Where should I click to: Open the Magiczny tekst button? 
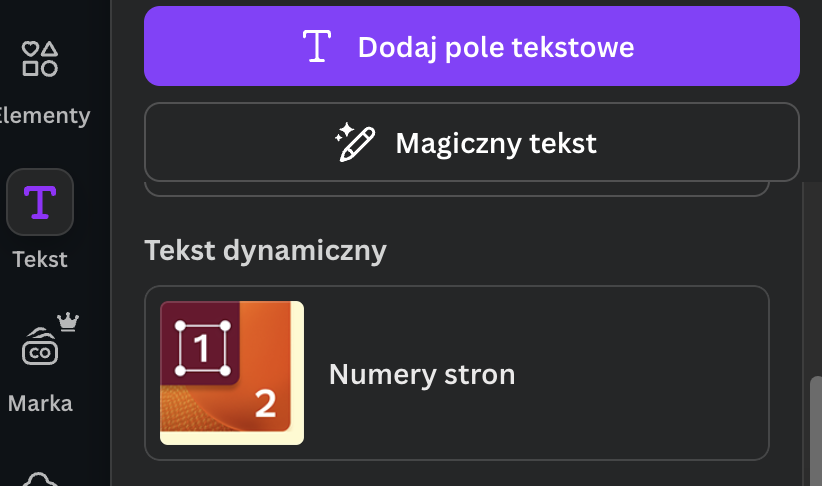pyautogui.click(x=472, y=142)
